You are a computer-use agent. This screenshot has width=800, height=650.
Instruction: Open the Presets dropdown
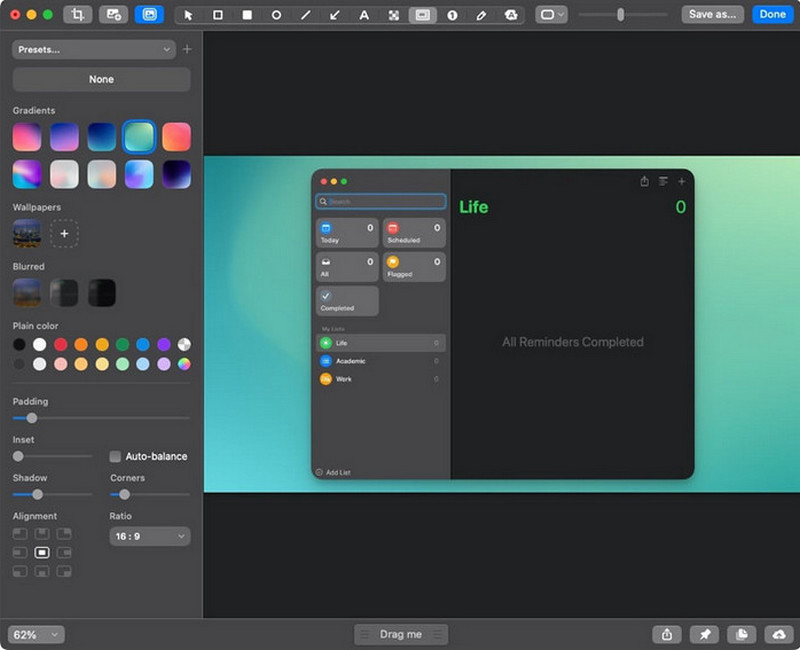[94, 49]
